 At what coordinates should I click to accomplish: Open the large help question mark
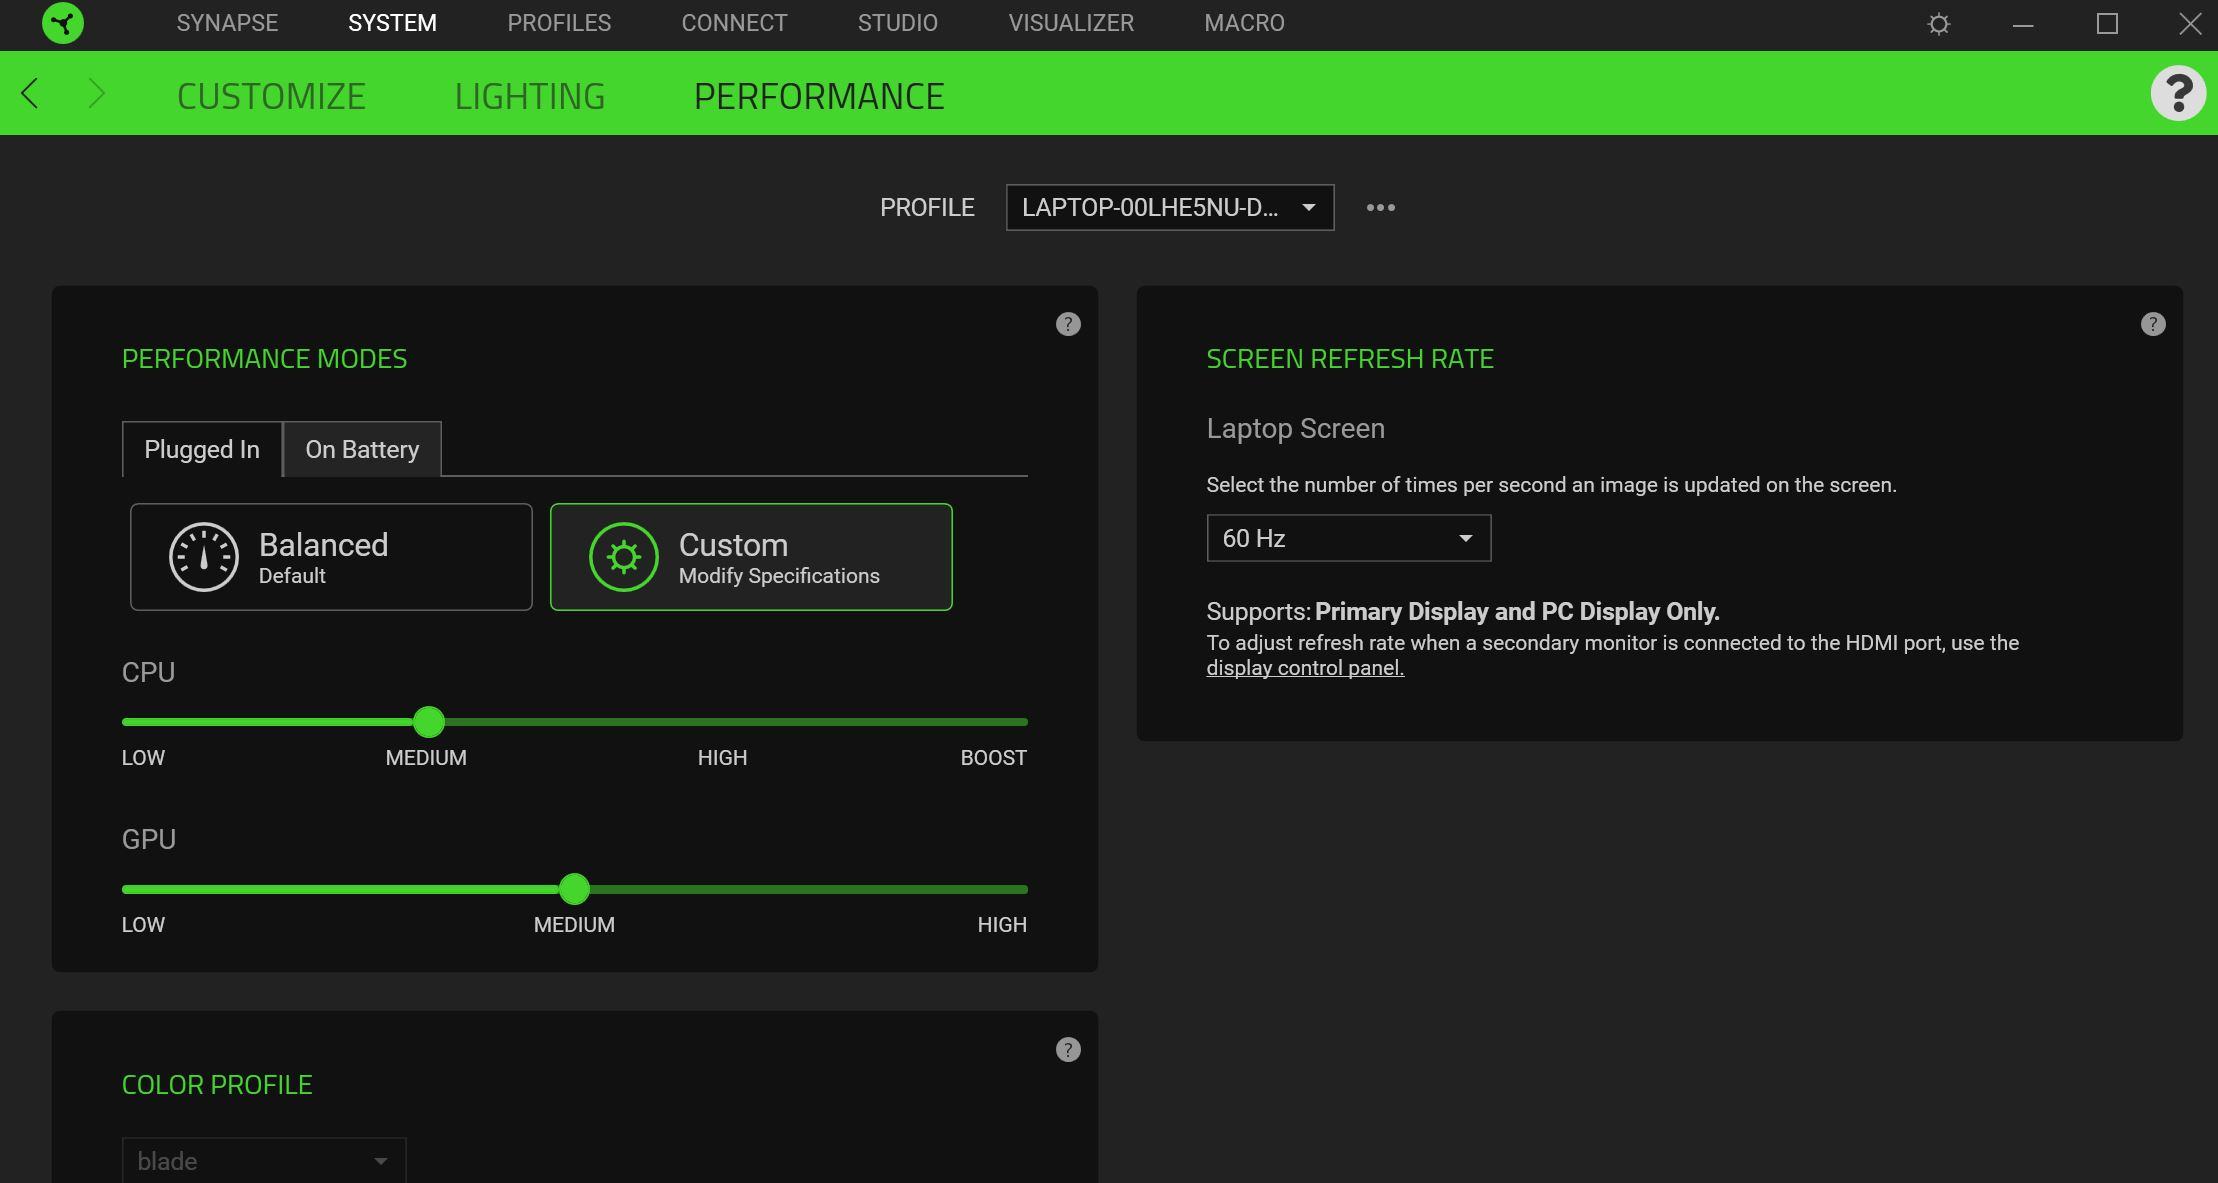click(2178, 93)
